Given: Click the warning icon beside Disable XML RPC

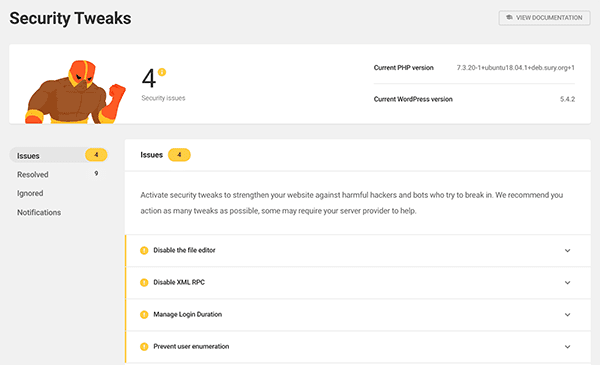Looking at the screenshot, I should click(144, 283).
